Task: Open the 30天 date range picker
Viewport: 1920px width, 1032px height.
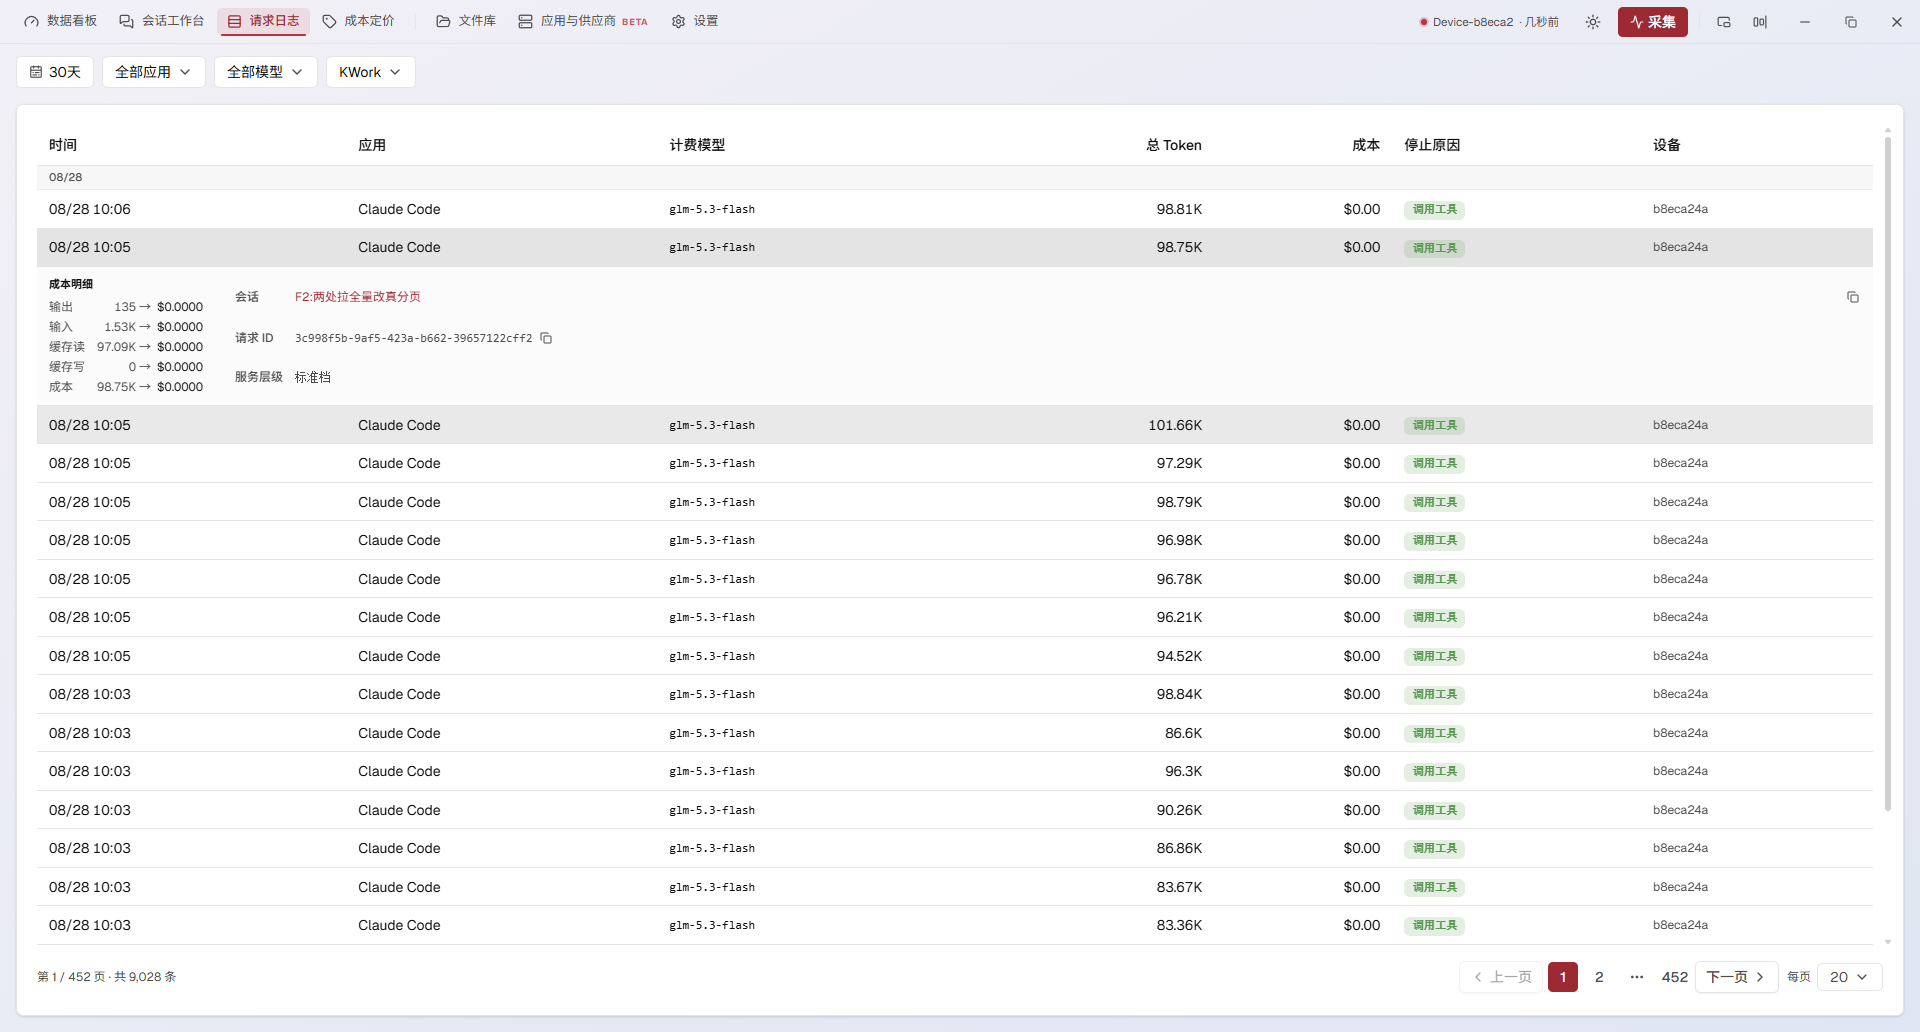Action: click(55, 72)
